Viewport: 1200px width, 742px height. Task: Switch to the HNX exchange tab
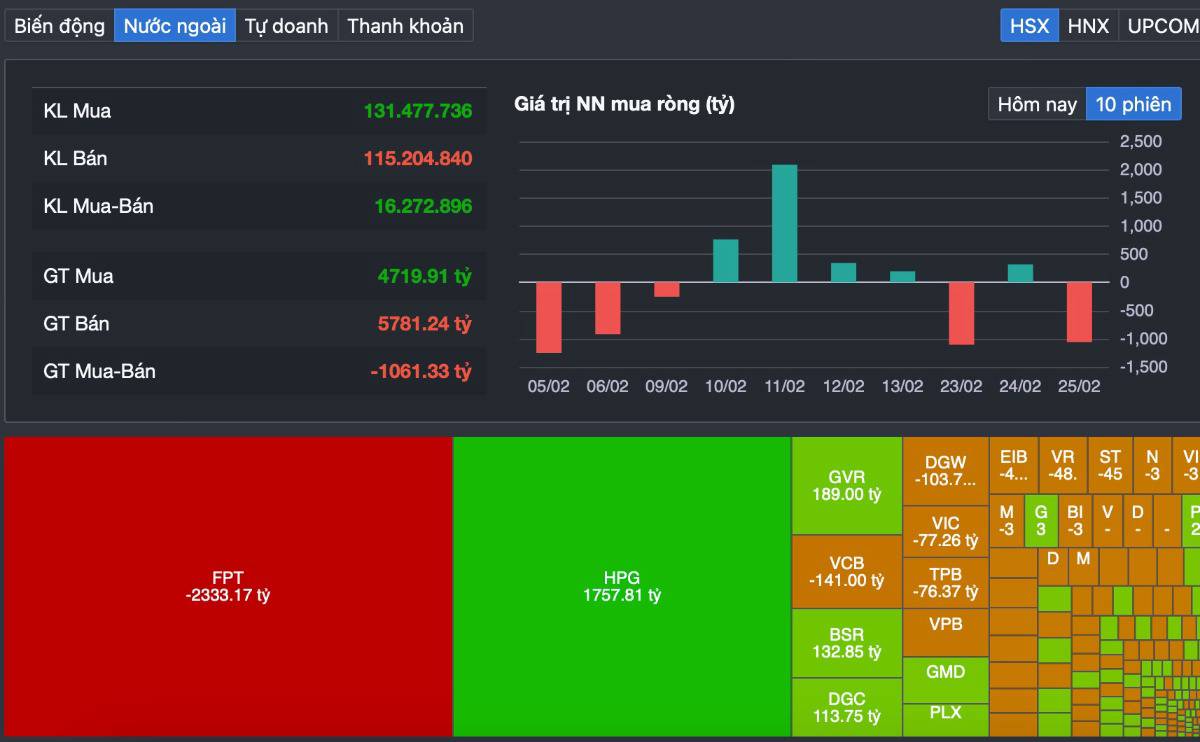pos(1089,25)
